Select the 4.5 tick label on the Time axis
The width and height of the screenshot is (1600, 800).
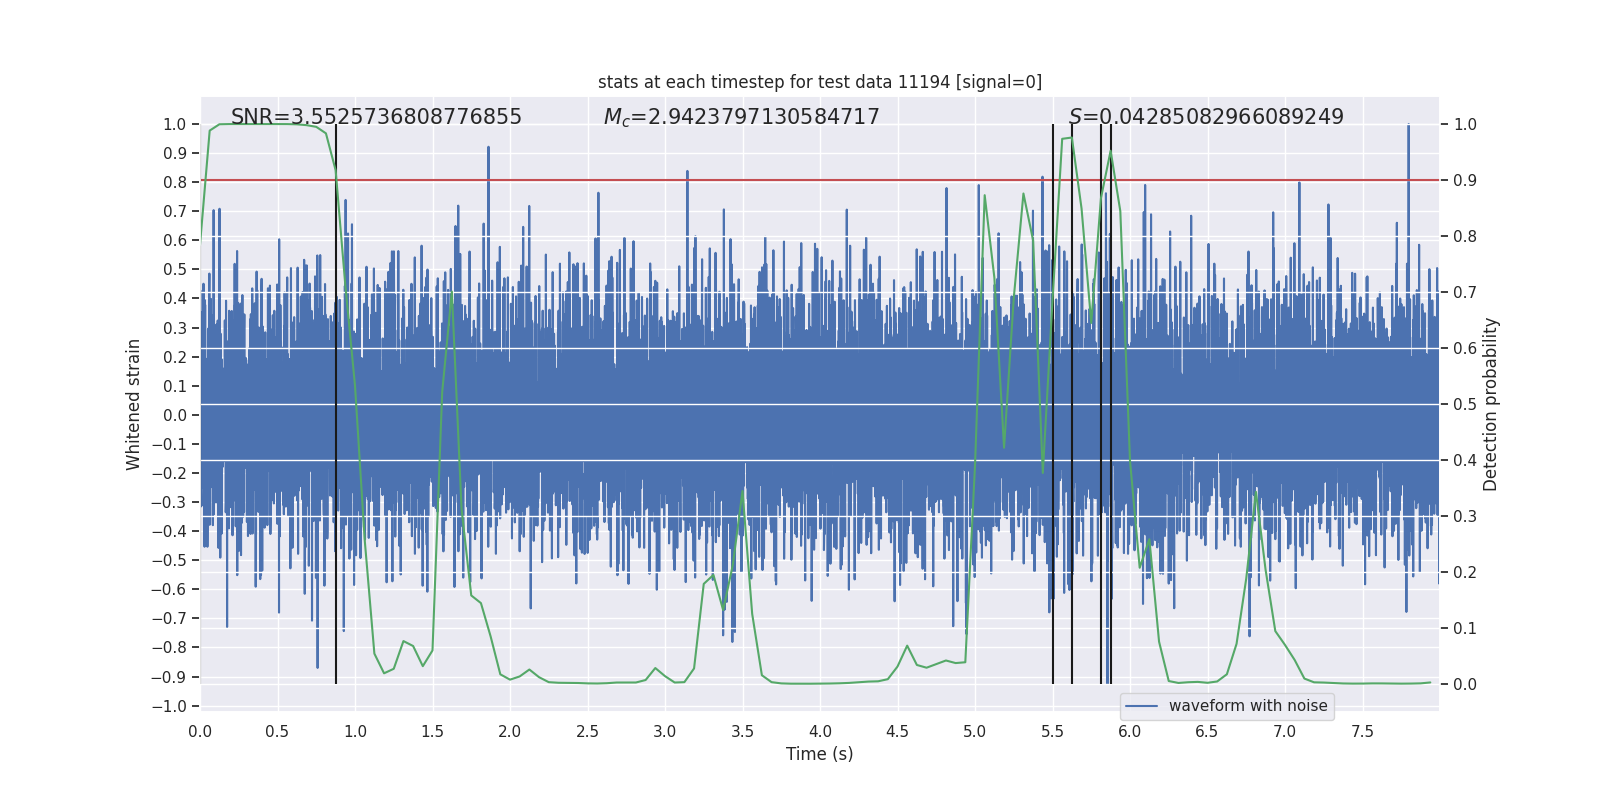[x=897, y=731]
